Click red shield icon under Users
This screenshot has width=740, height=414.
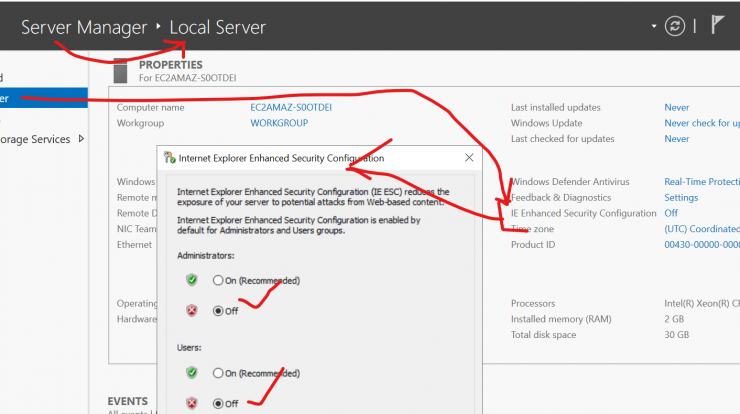click(192, 403)
